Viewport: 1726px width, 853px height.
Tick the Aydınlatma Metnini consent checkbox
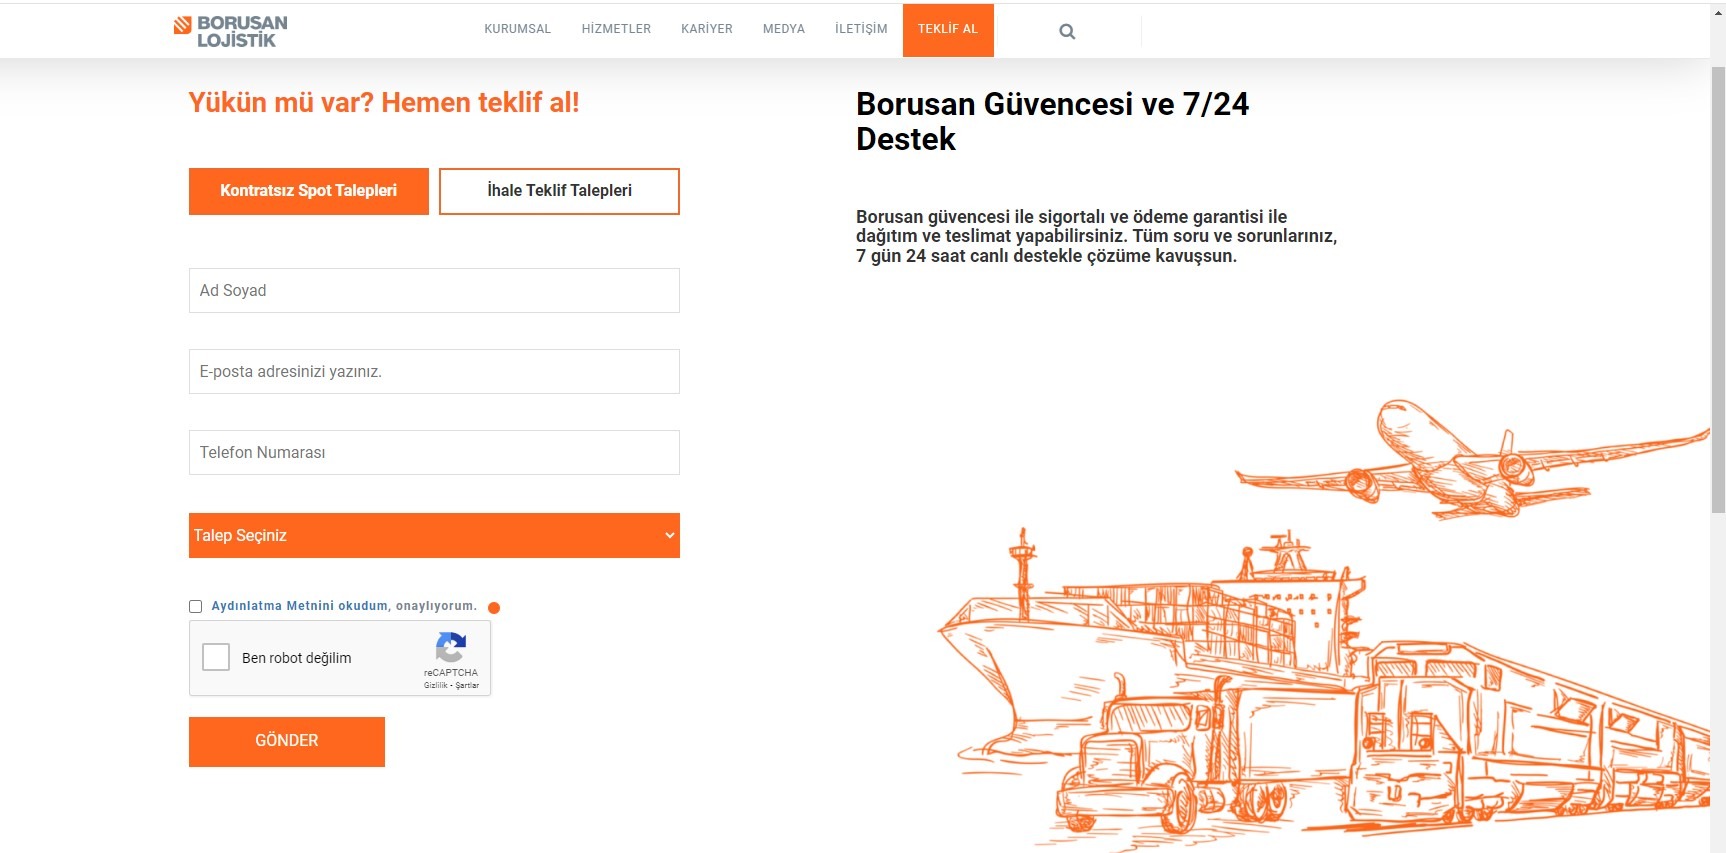click(196, 606)
